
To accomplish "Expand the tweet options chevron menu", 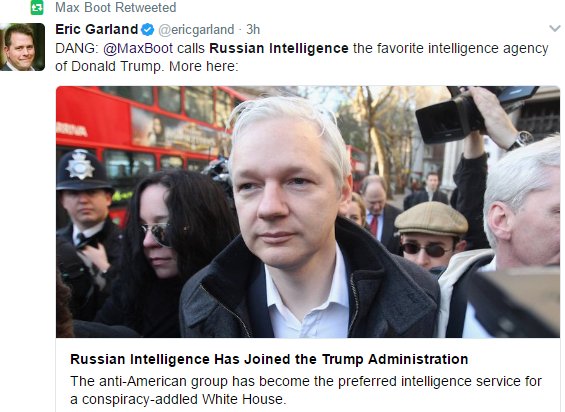I will (555, 28).
